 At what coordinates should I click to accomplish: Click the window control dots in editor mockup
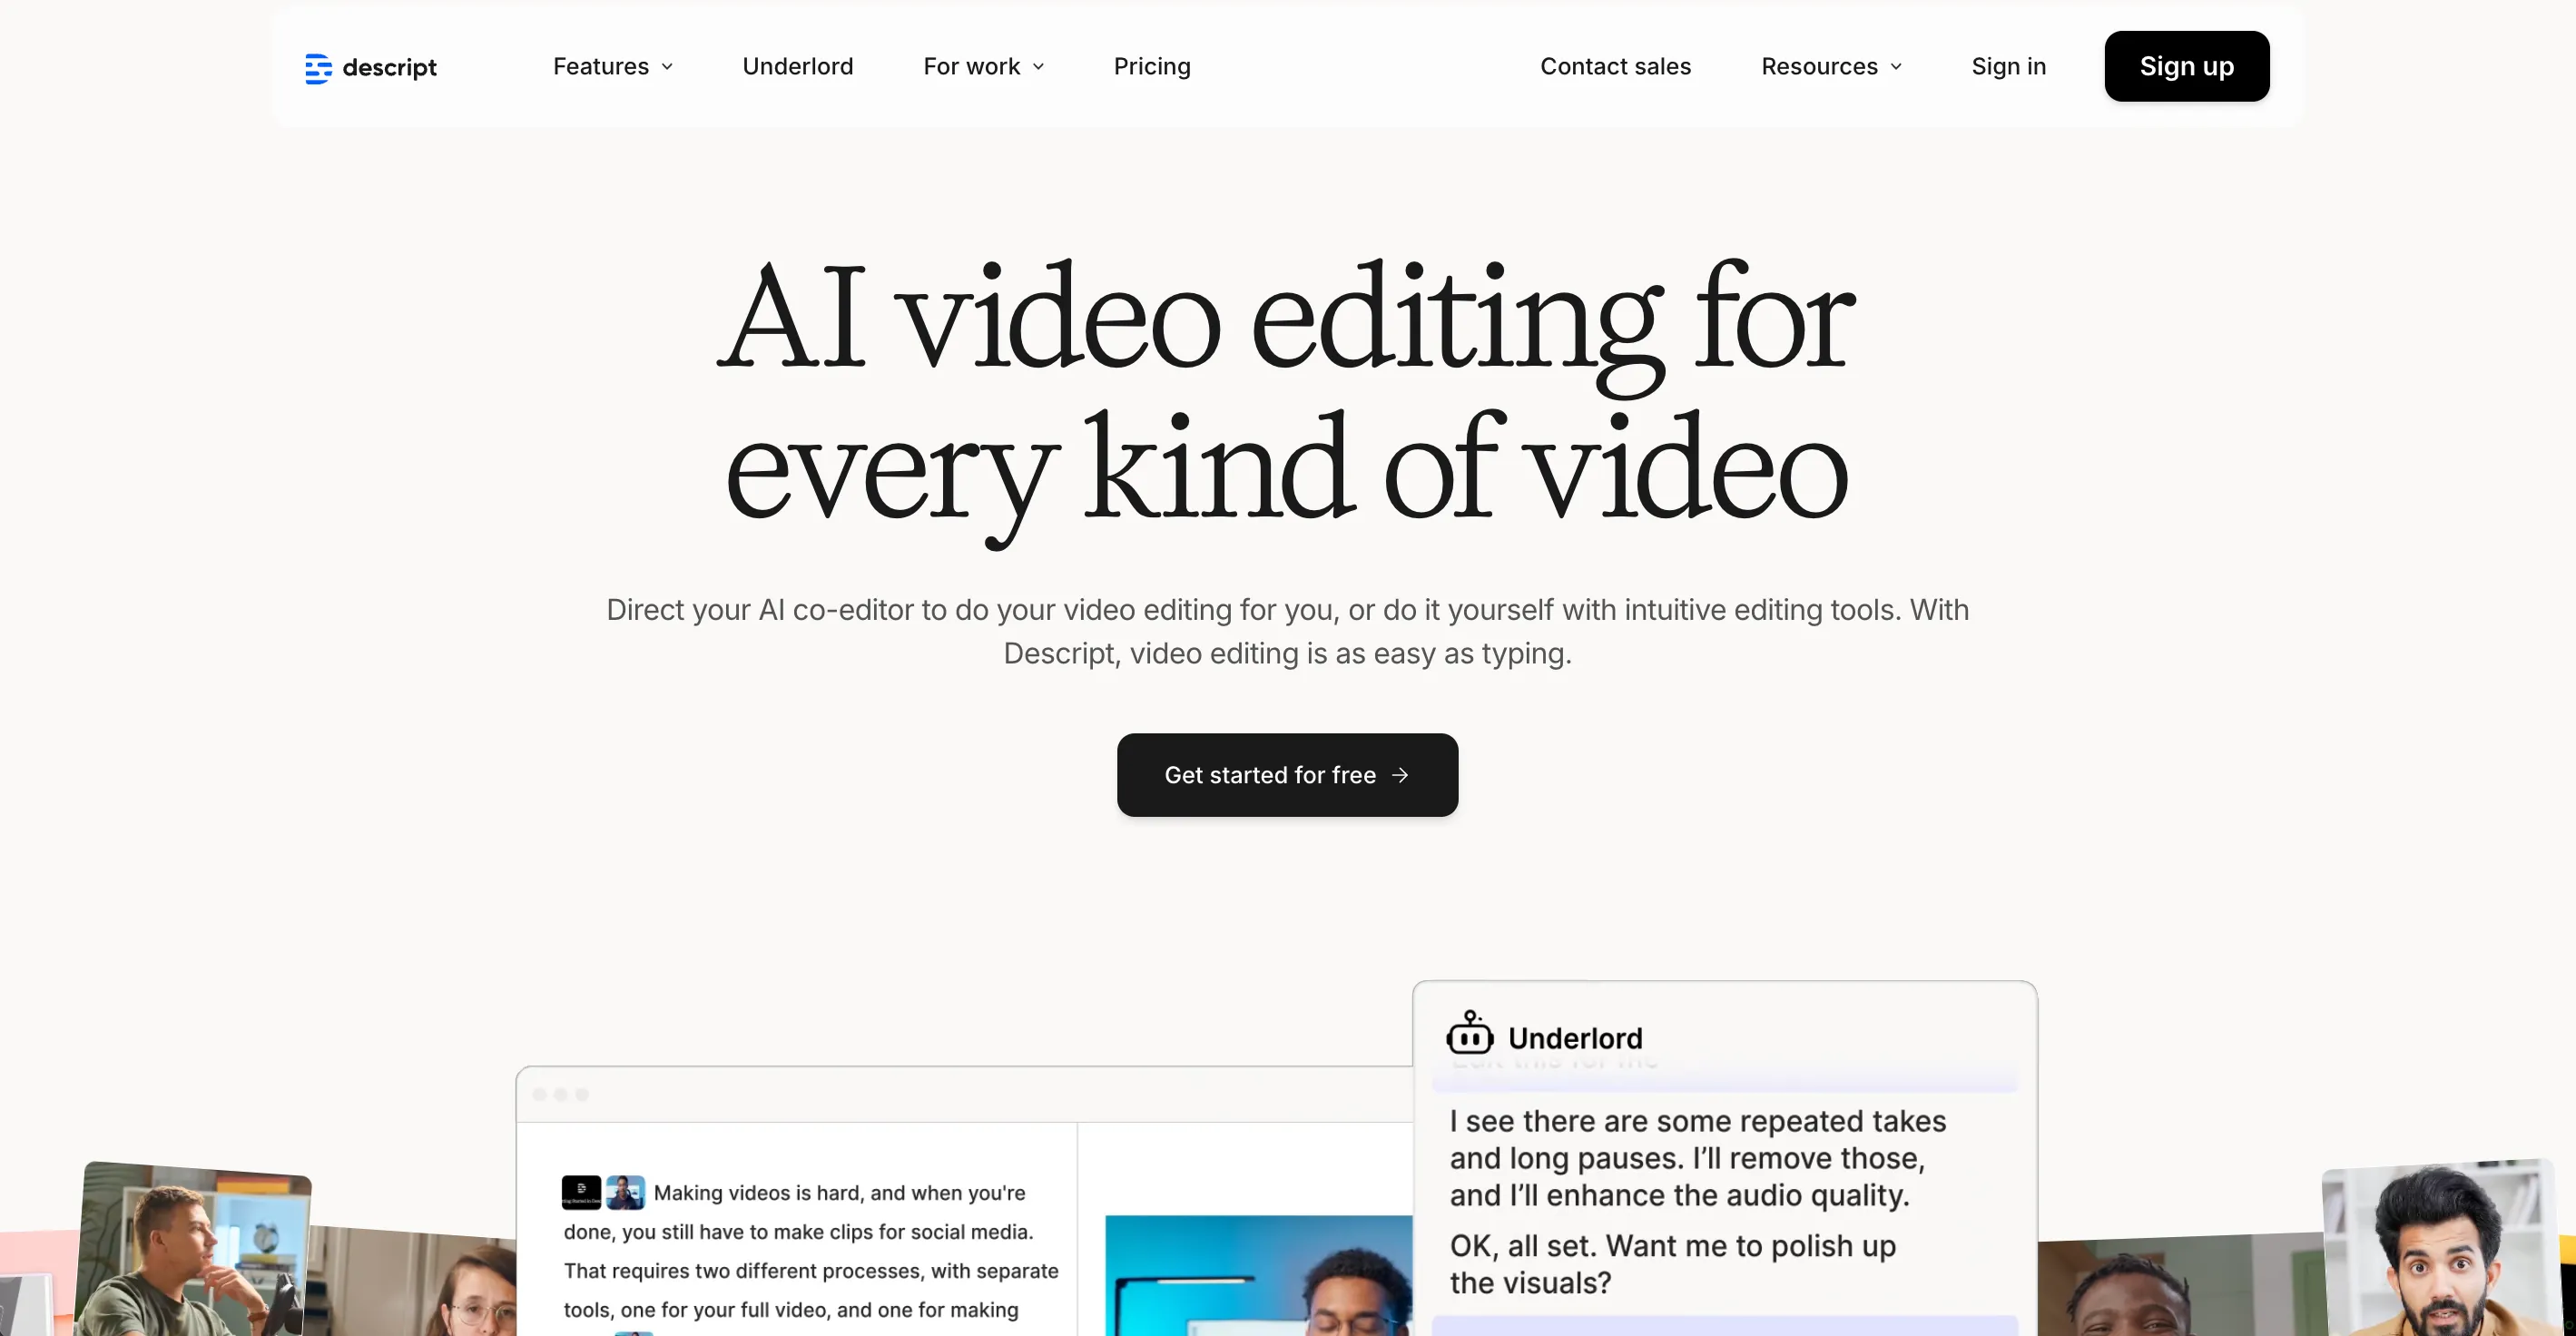click(x=561, y=1094)
